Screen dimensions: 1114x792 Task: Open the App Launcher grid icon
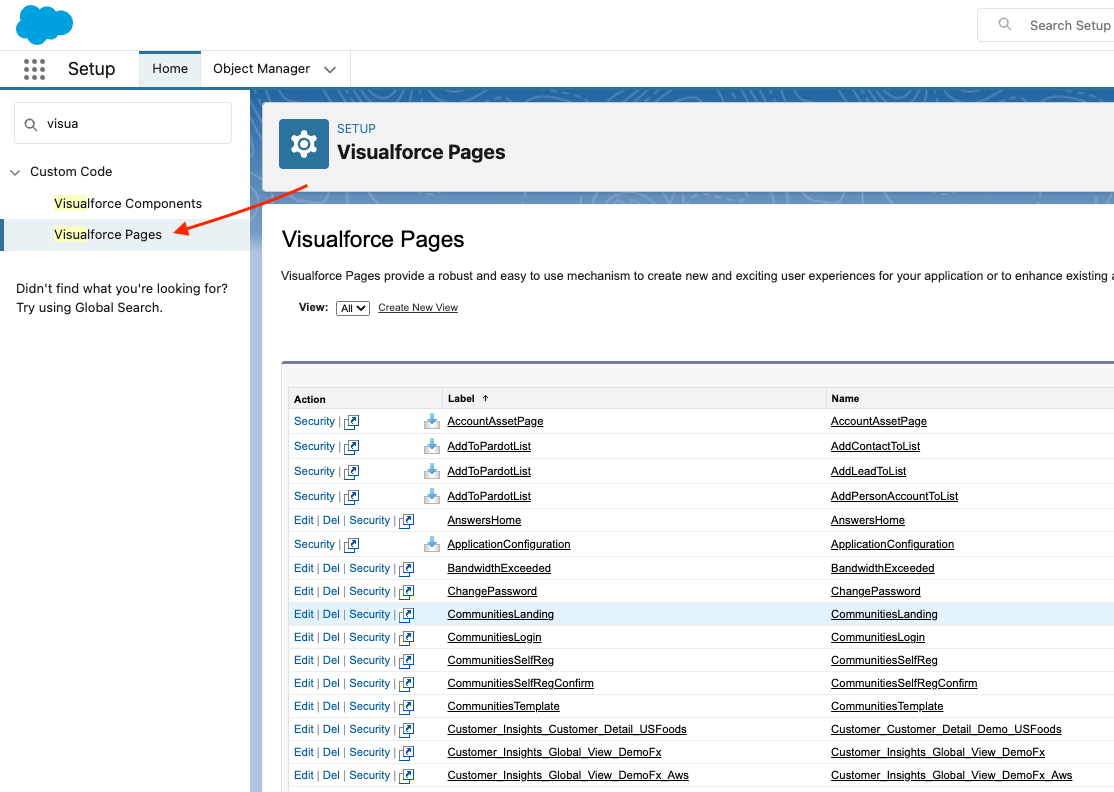coord(34,69)
